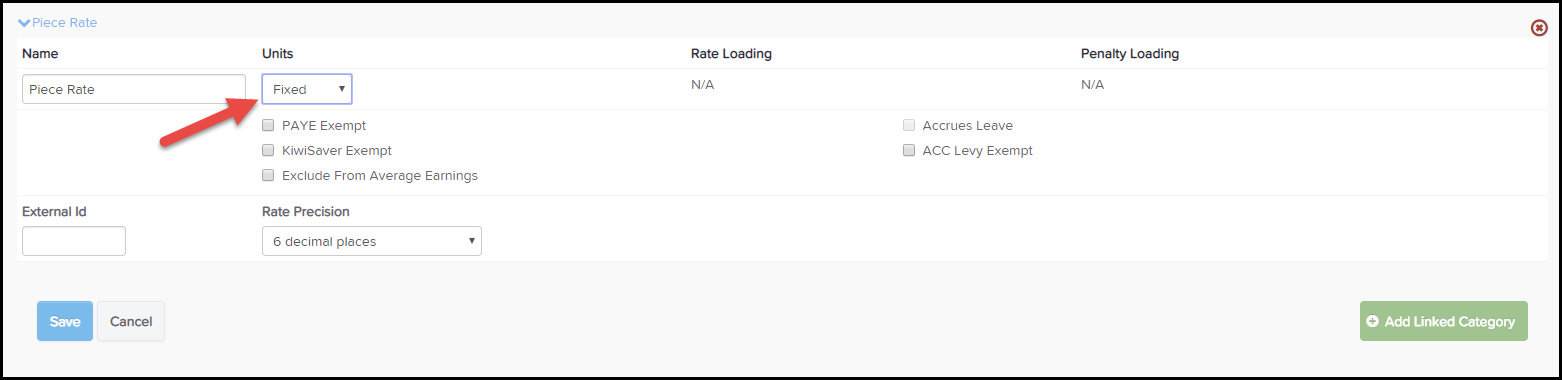Click the blue Save button
The width and height of the screenshot is (1562, 380).
[65, 321]
